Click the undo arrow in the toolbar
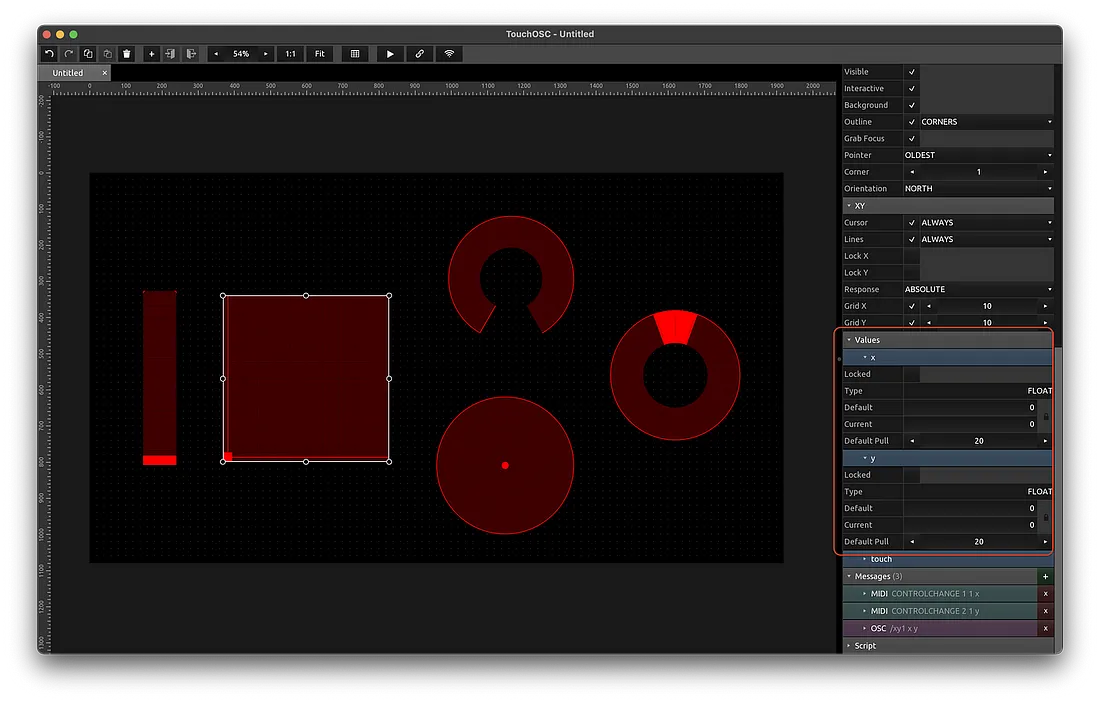This screenshot has height=703, width=1100. click(50, 54)
